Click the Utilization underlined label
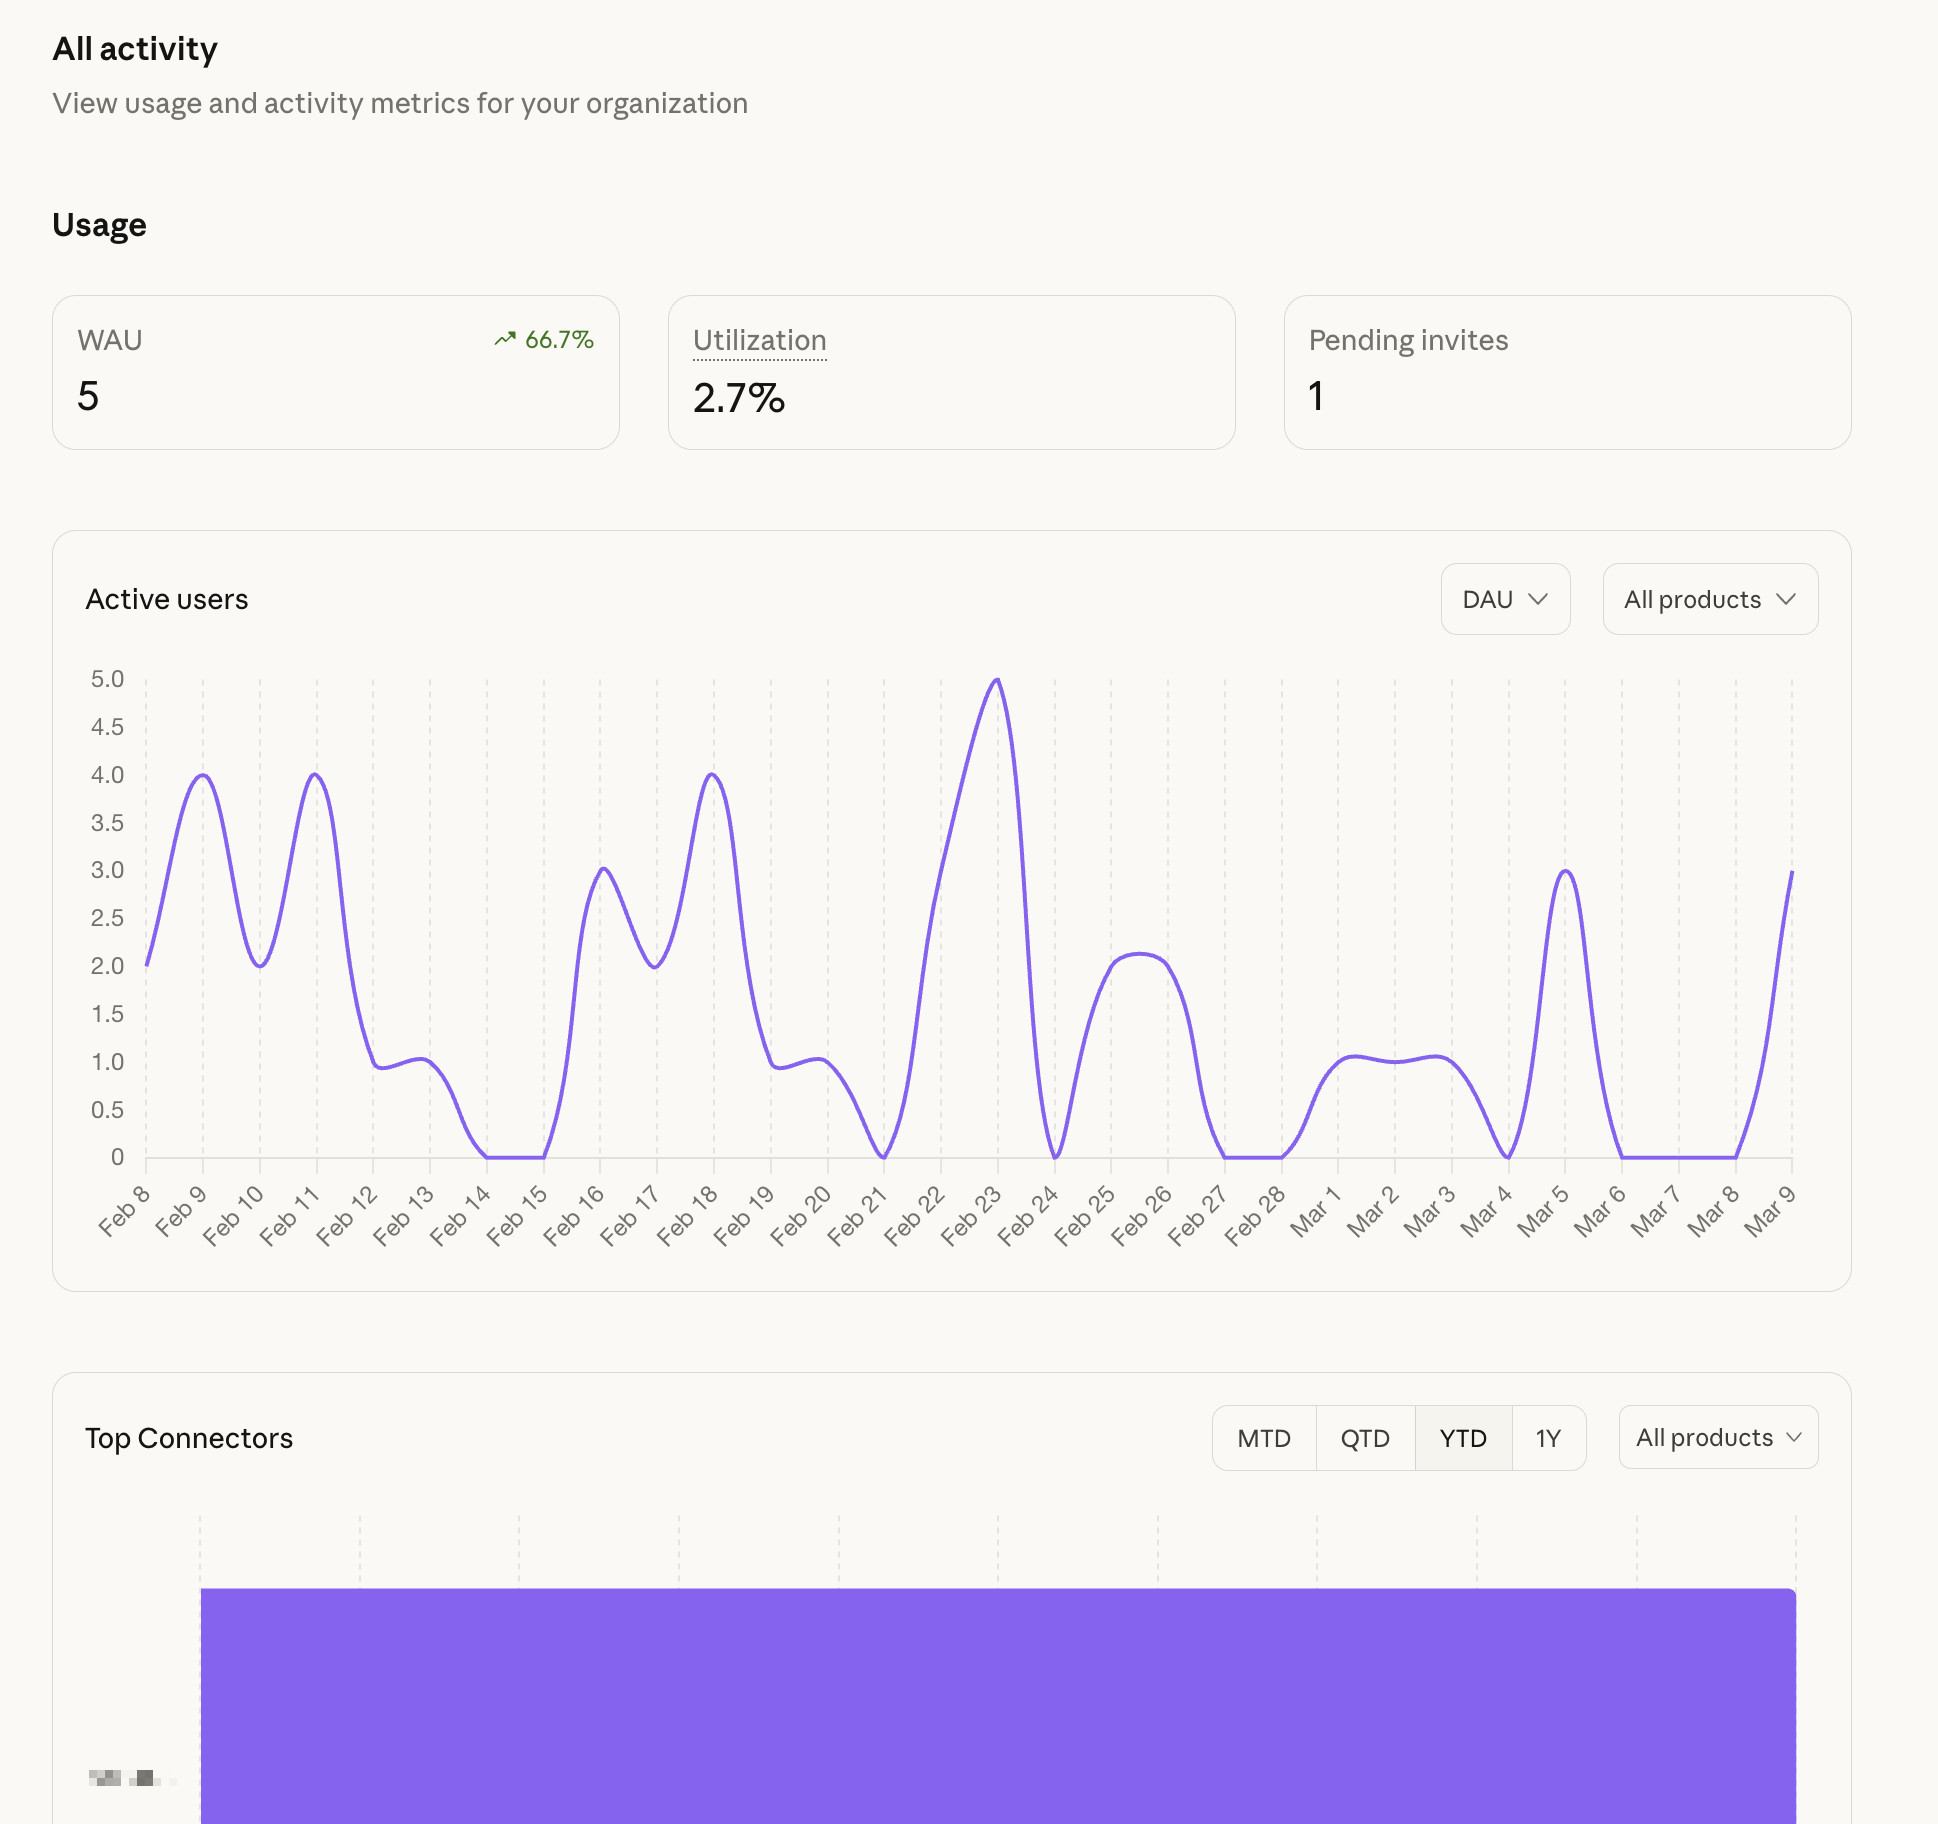Screen dimensions: 1938x1824 point(759,340)
